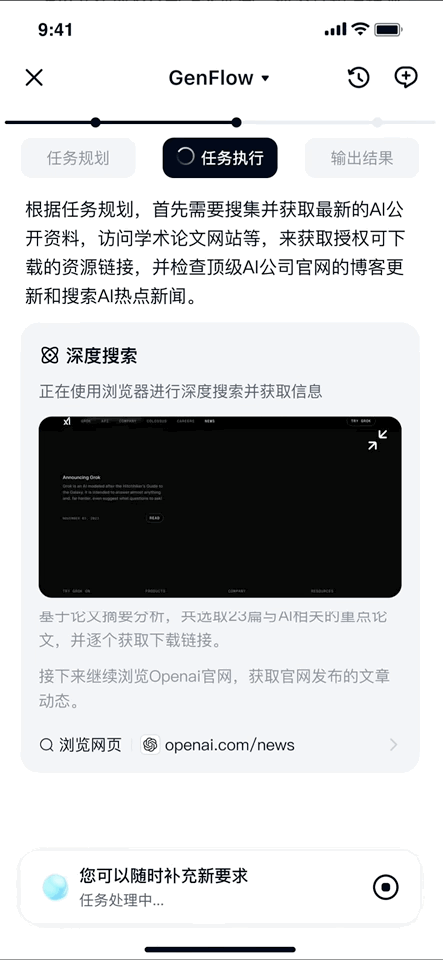443x960 pixels.
Task: Open the xAI Grok browser preview thumbnail
Action: [x=220, y=507]
